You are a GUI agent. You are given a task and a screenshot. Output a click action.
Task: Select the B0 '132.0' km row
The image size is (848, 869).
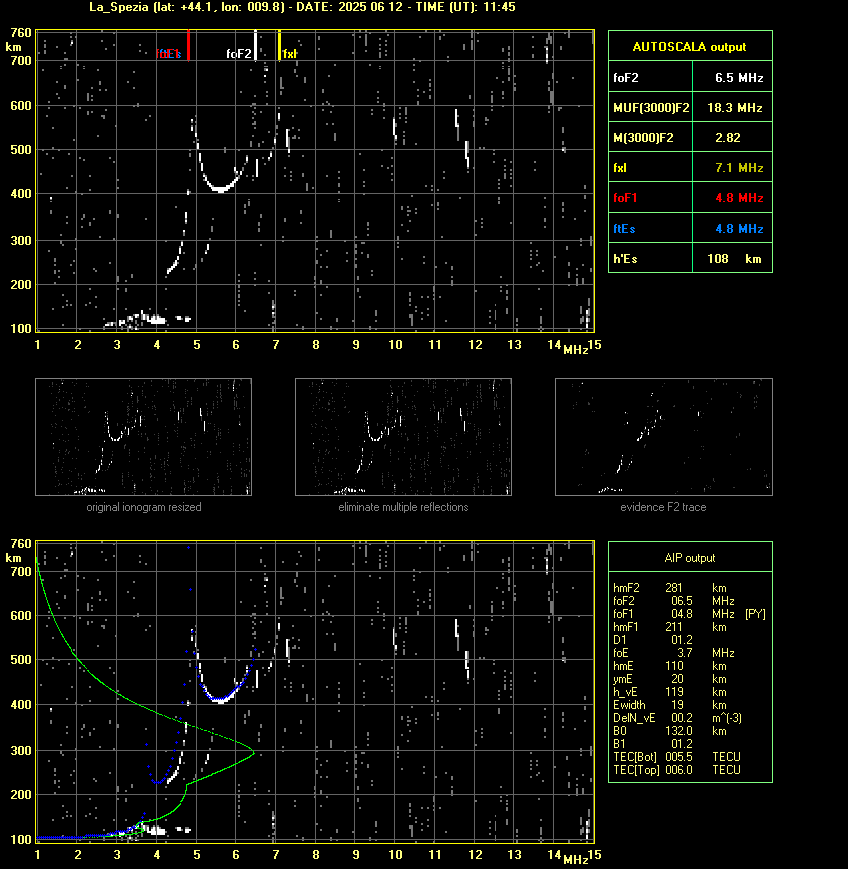point(670,731)
